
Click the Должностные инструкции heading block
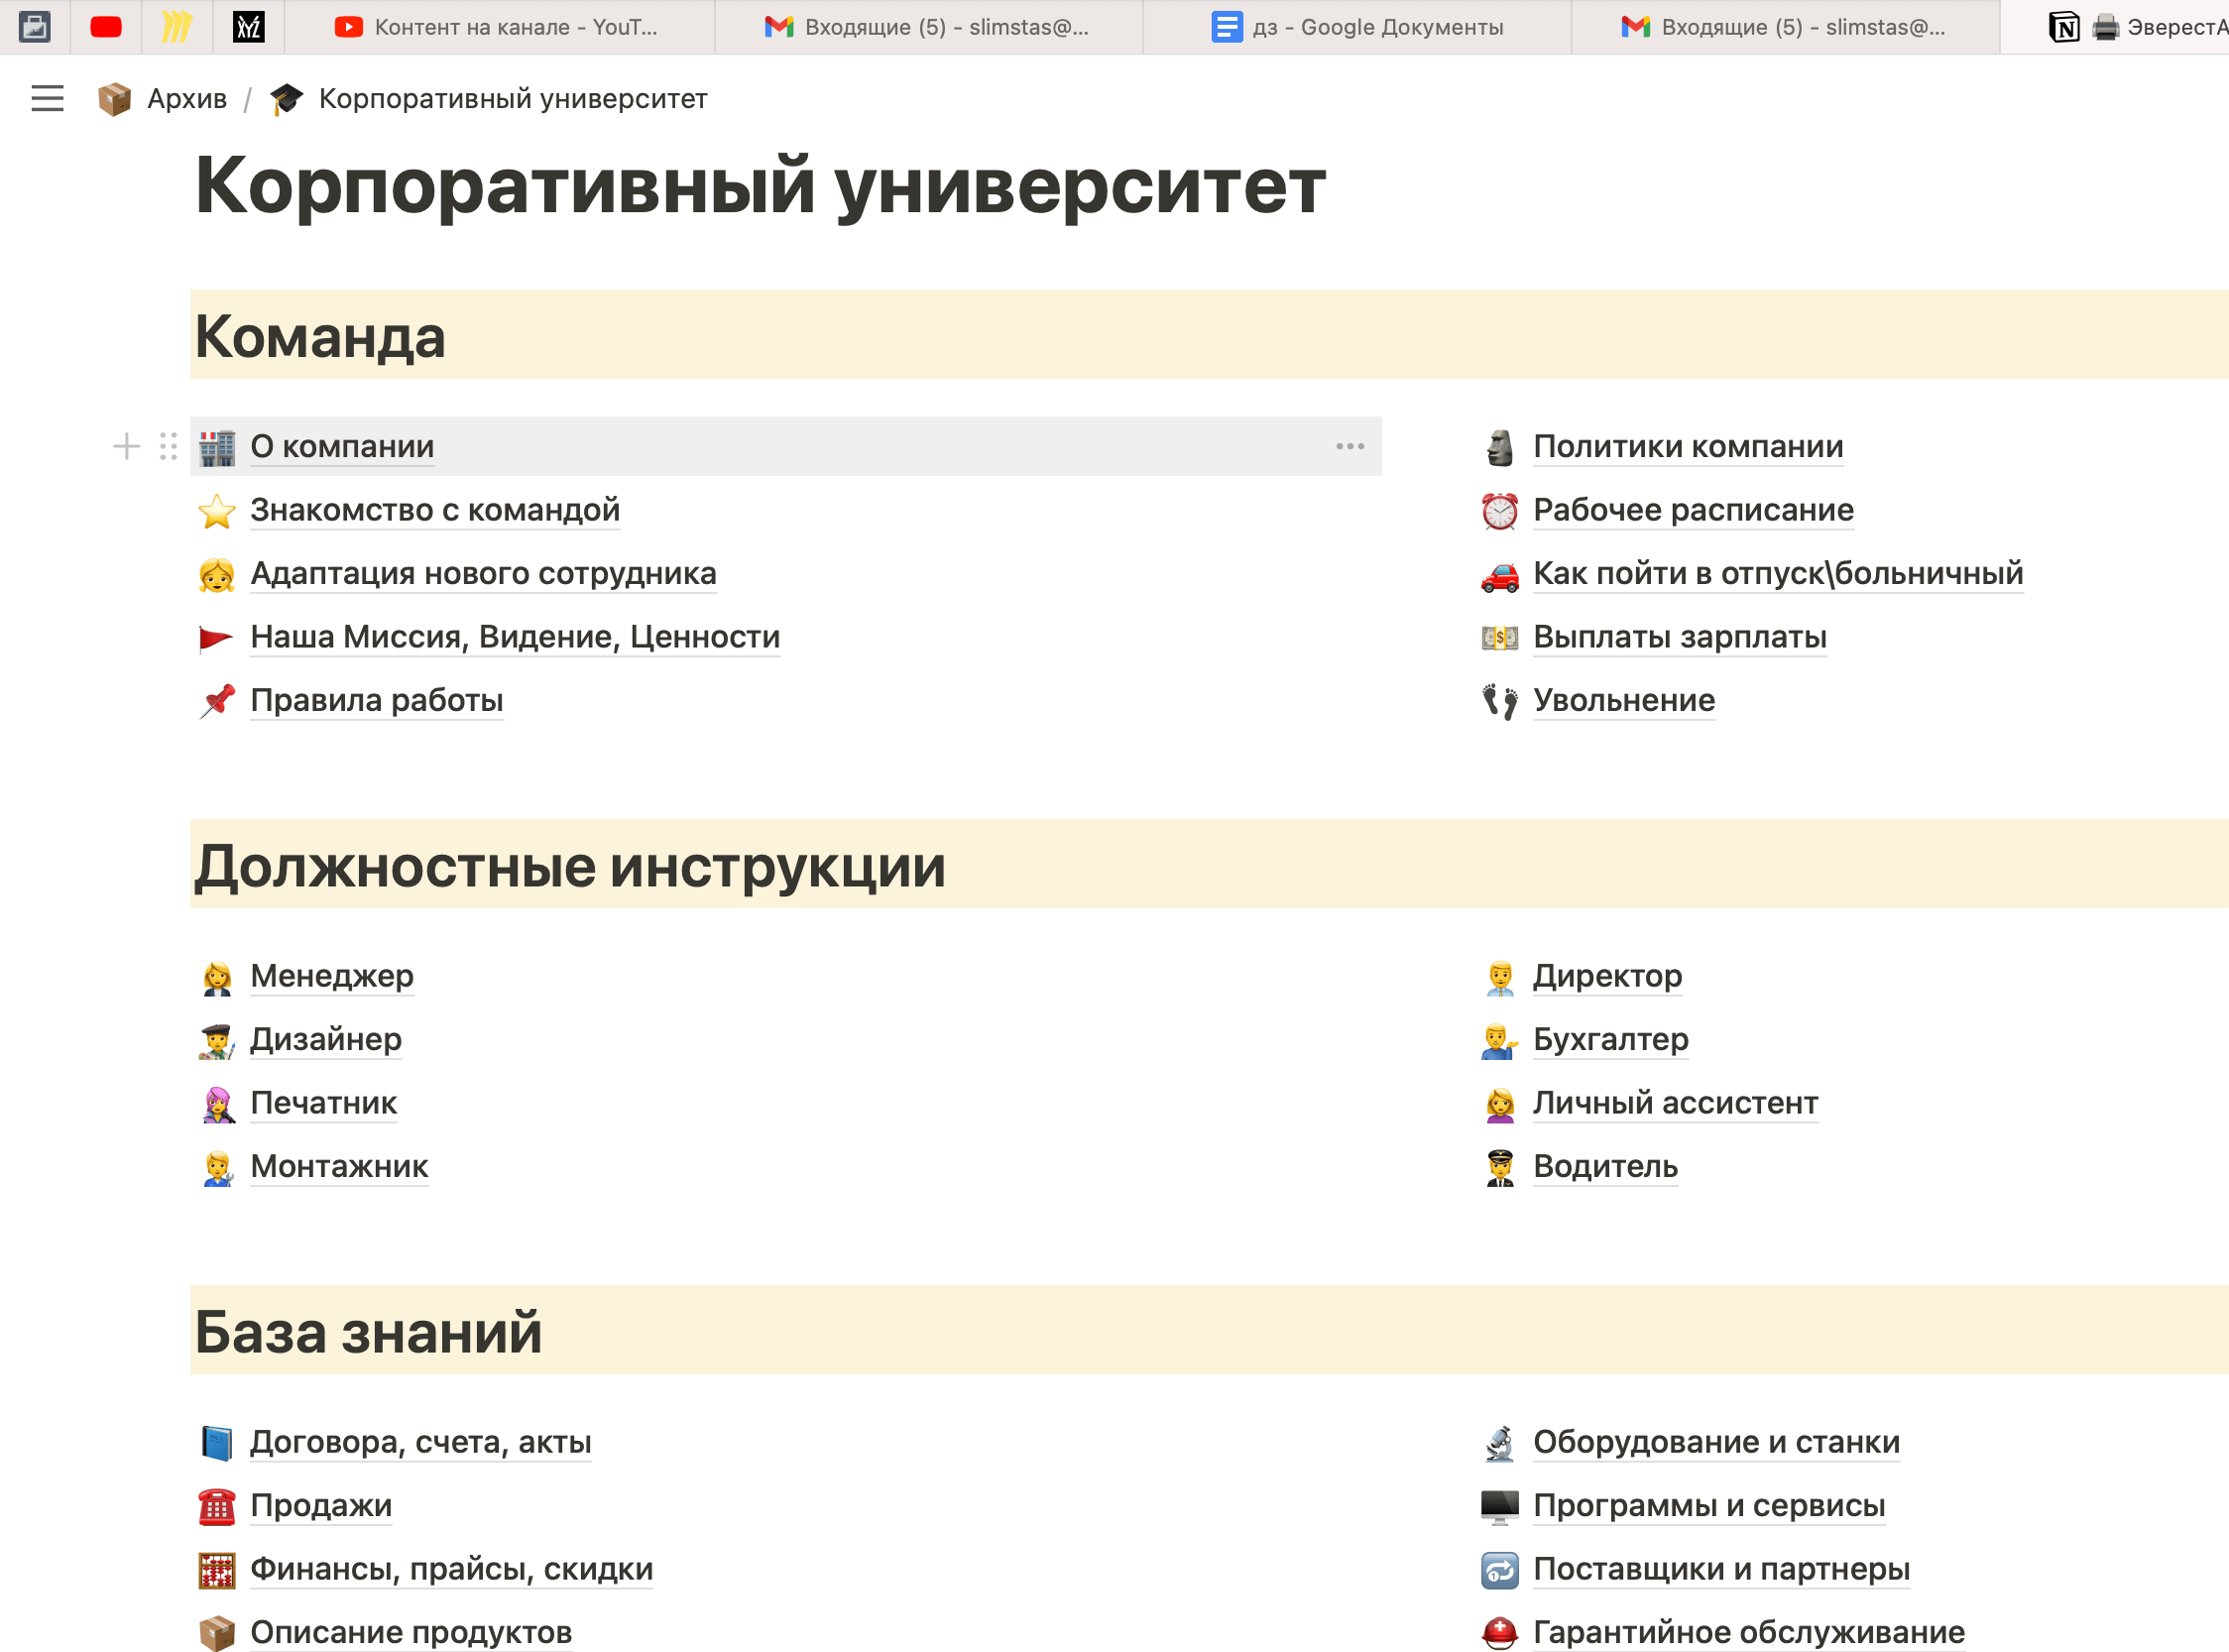[x=570, y=865]
